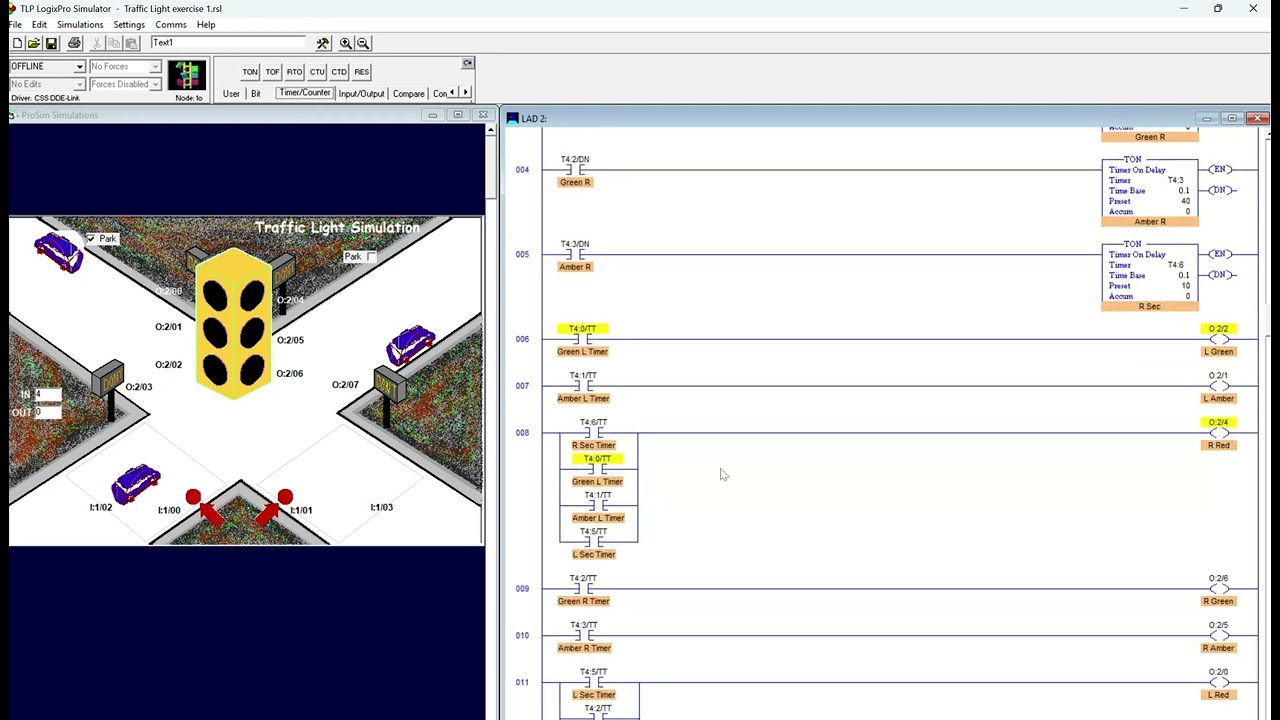Open the Settings menu
Viewport: 1280px width, 720px height.
click(x=129, y=24)
